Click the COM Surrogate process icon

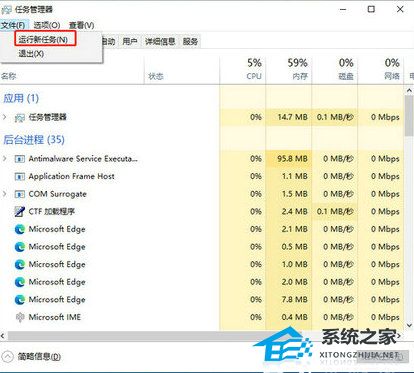[x=20, y=194]
